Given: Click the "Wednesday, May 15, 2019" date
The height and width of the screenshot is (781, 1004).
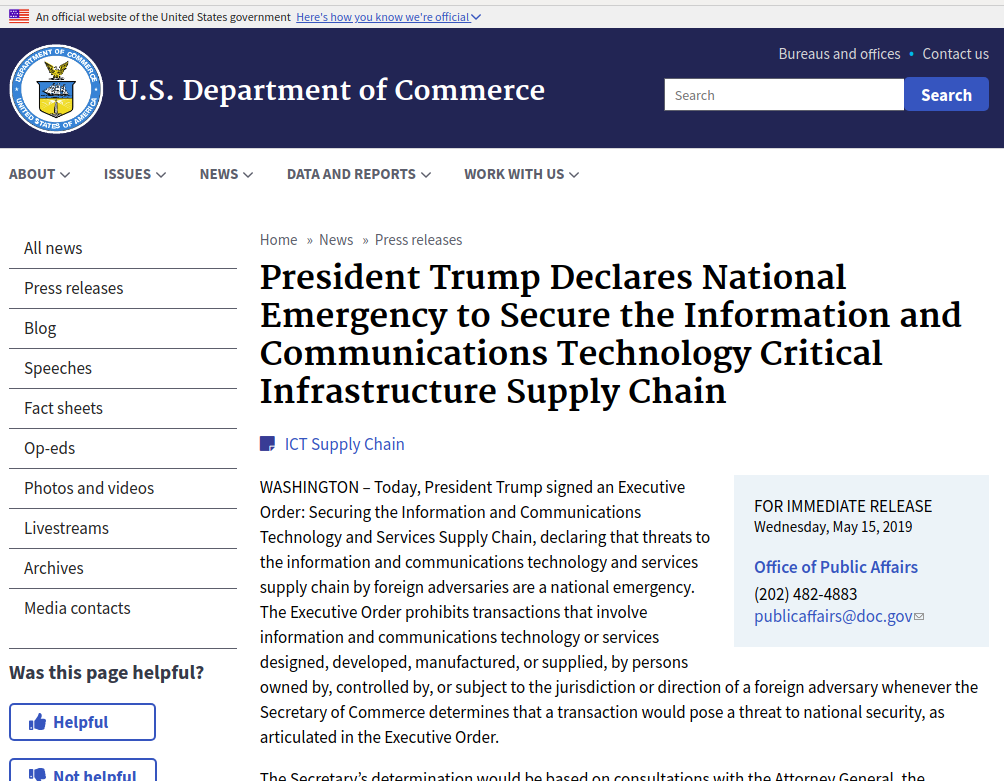Looking at the screenshot, I should pos(832,527).
